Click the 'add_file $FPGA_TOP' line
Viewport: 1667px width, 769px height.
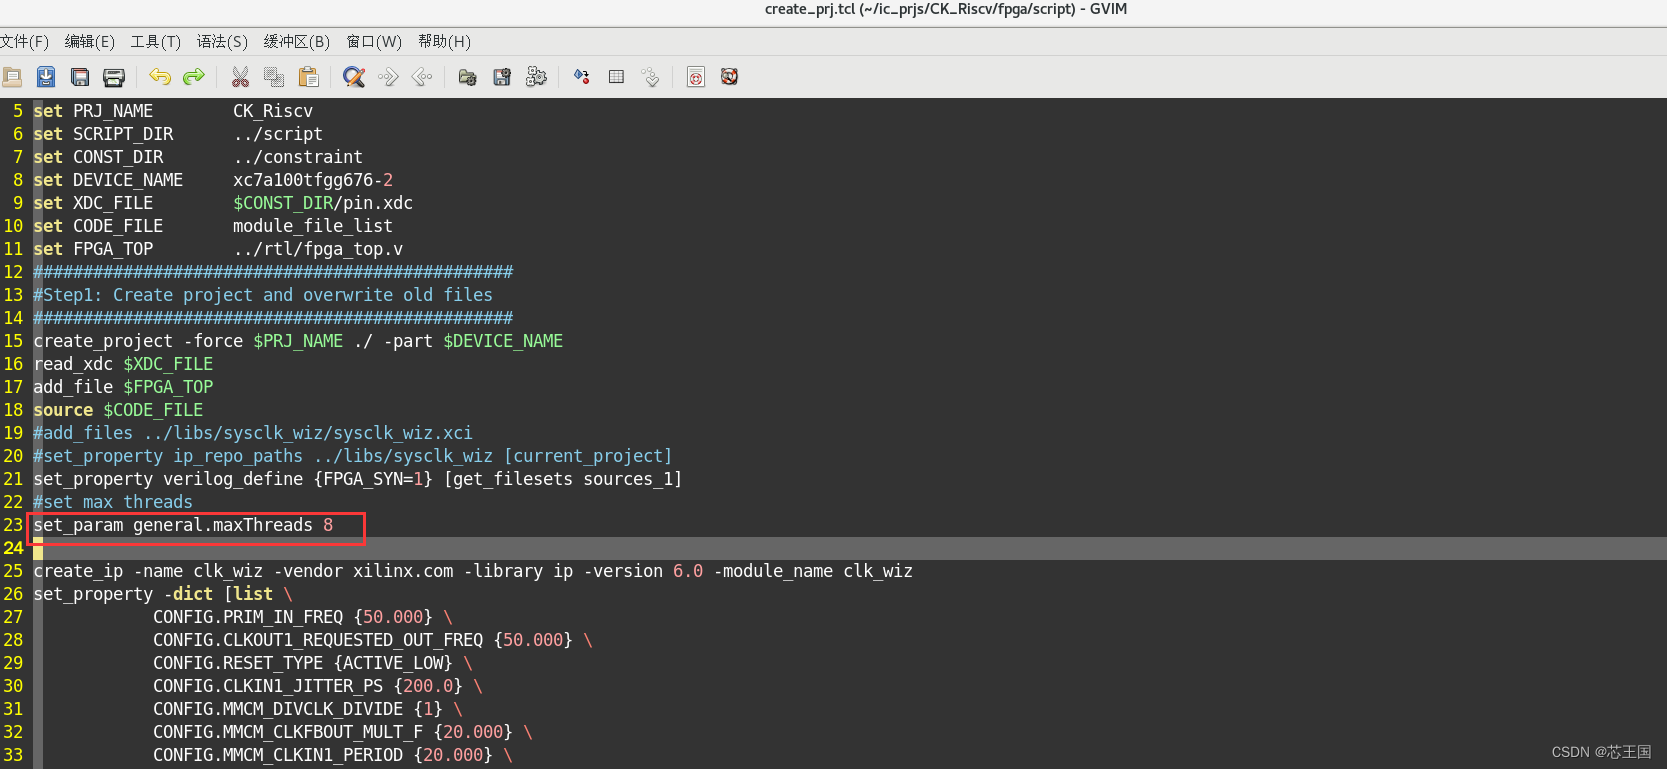[123, 387]
